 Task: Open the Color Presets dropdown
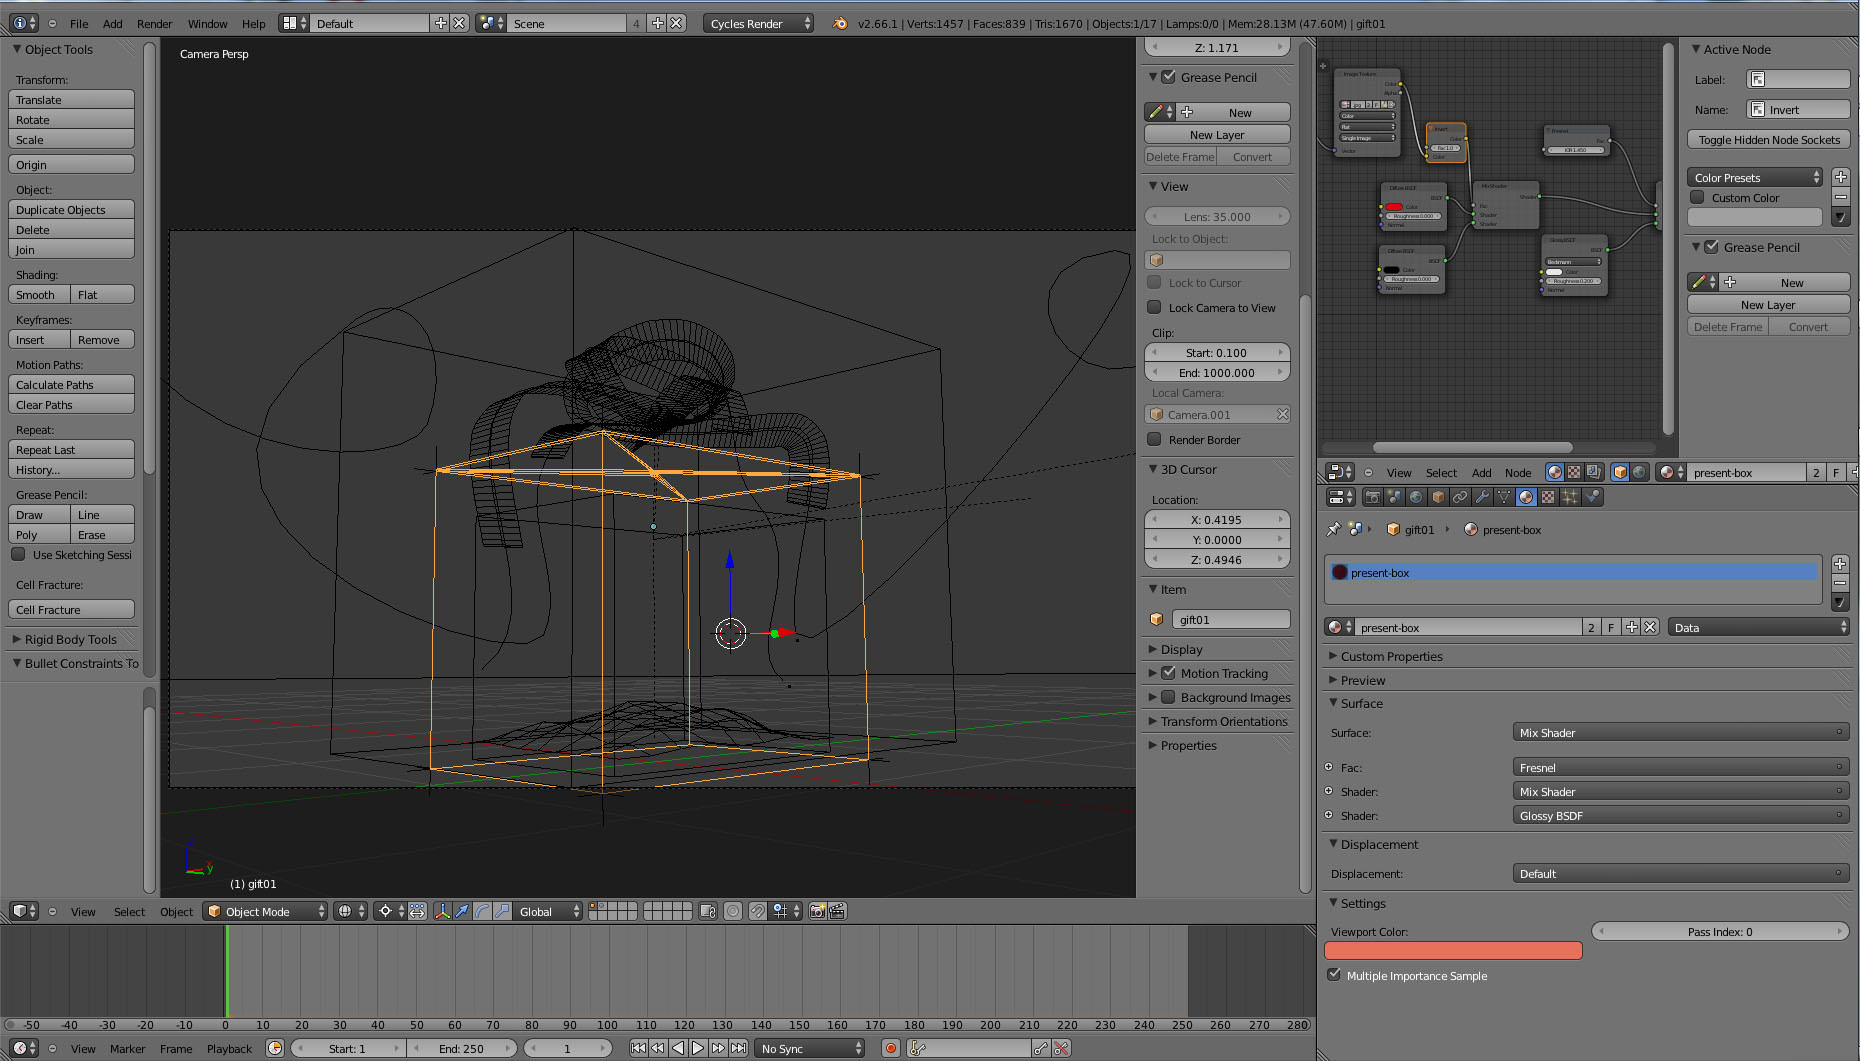(1755, 177)
